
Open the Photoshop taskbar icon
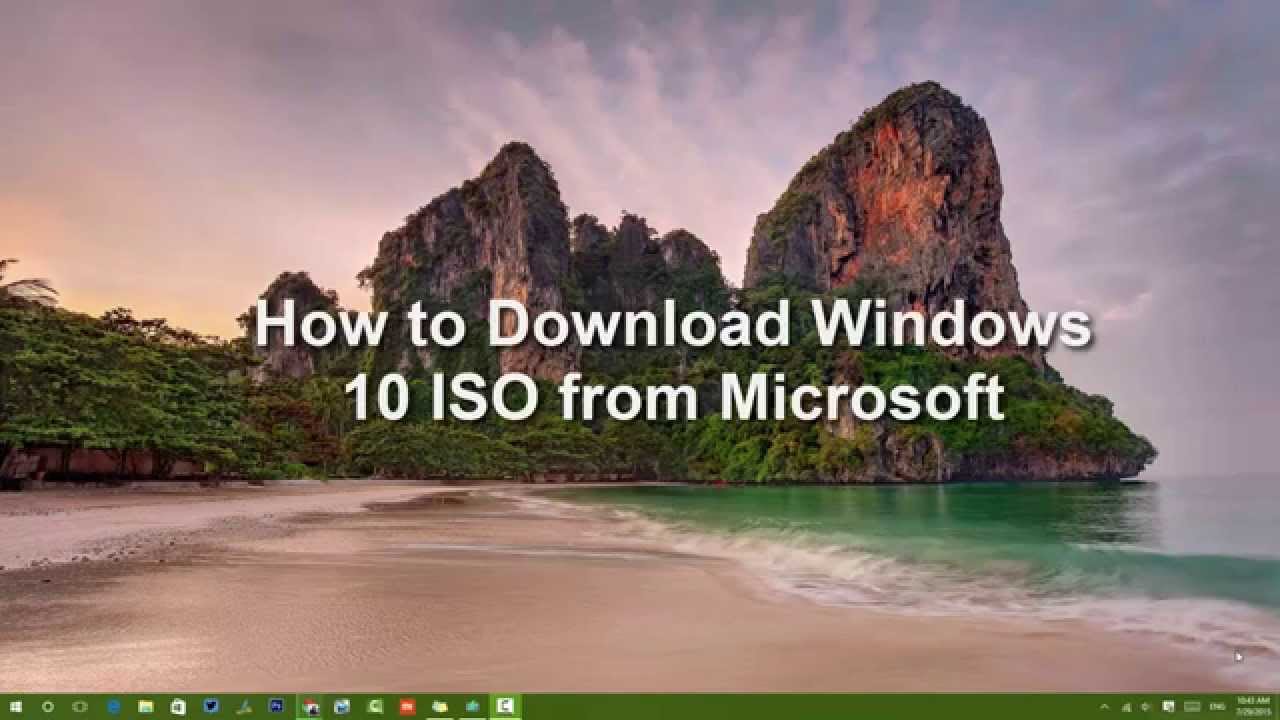pyautogui.click(x=276, y=706)
